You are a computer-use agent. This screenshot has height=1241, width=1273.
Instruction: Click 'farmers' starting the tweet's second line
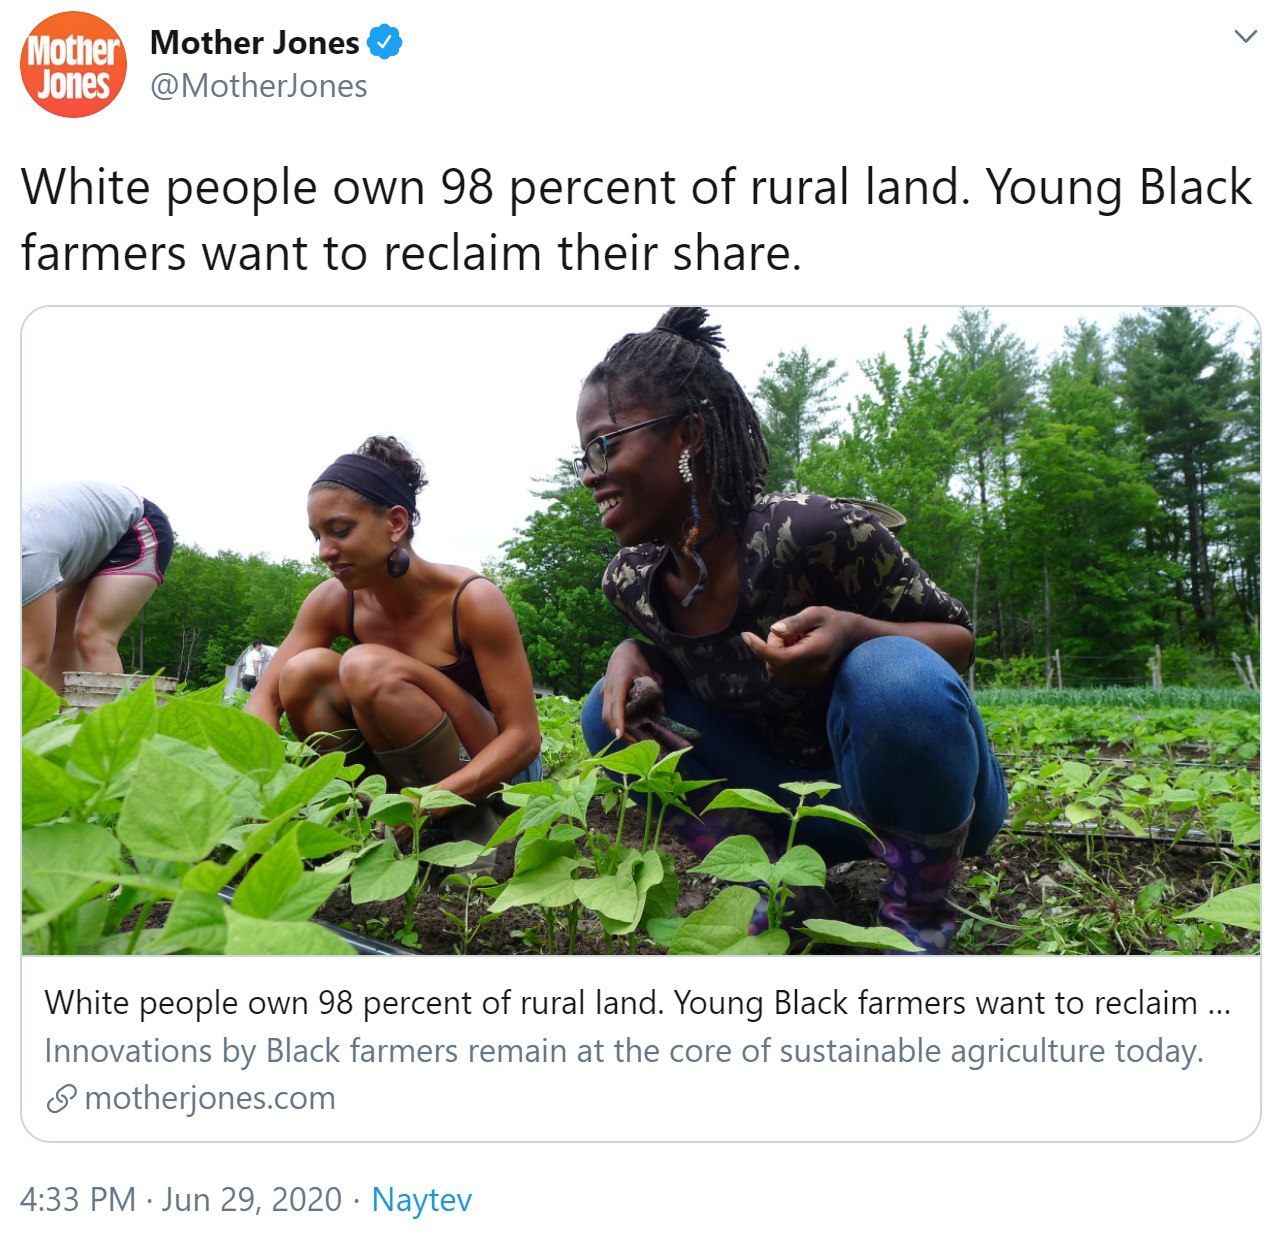pyautogui.click(x=104, y=252)
